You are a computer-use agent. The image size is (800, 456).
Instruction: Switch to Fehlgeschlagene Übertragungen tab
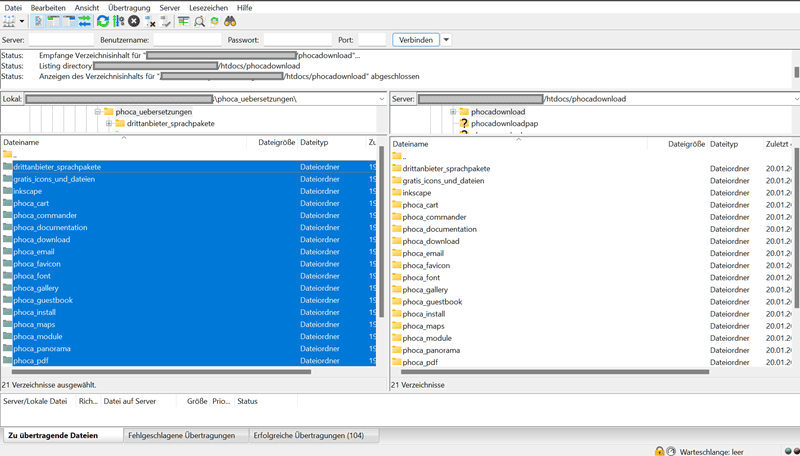(x=184, y=436)
